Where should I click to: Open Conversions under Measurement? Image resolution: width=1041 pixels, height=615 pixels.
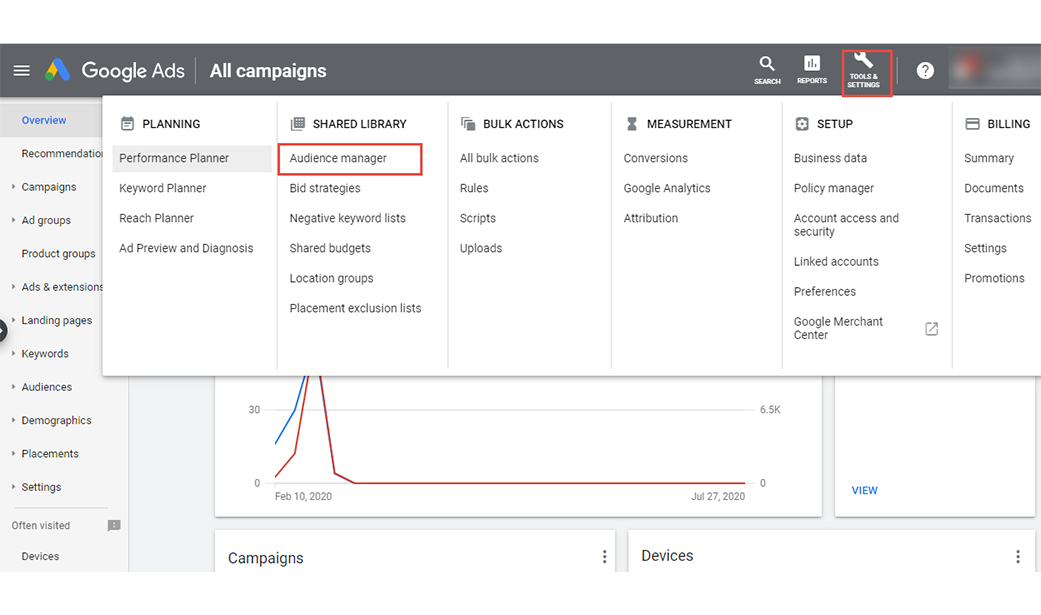point(655,158)
